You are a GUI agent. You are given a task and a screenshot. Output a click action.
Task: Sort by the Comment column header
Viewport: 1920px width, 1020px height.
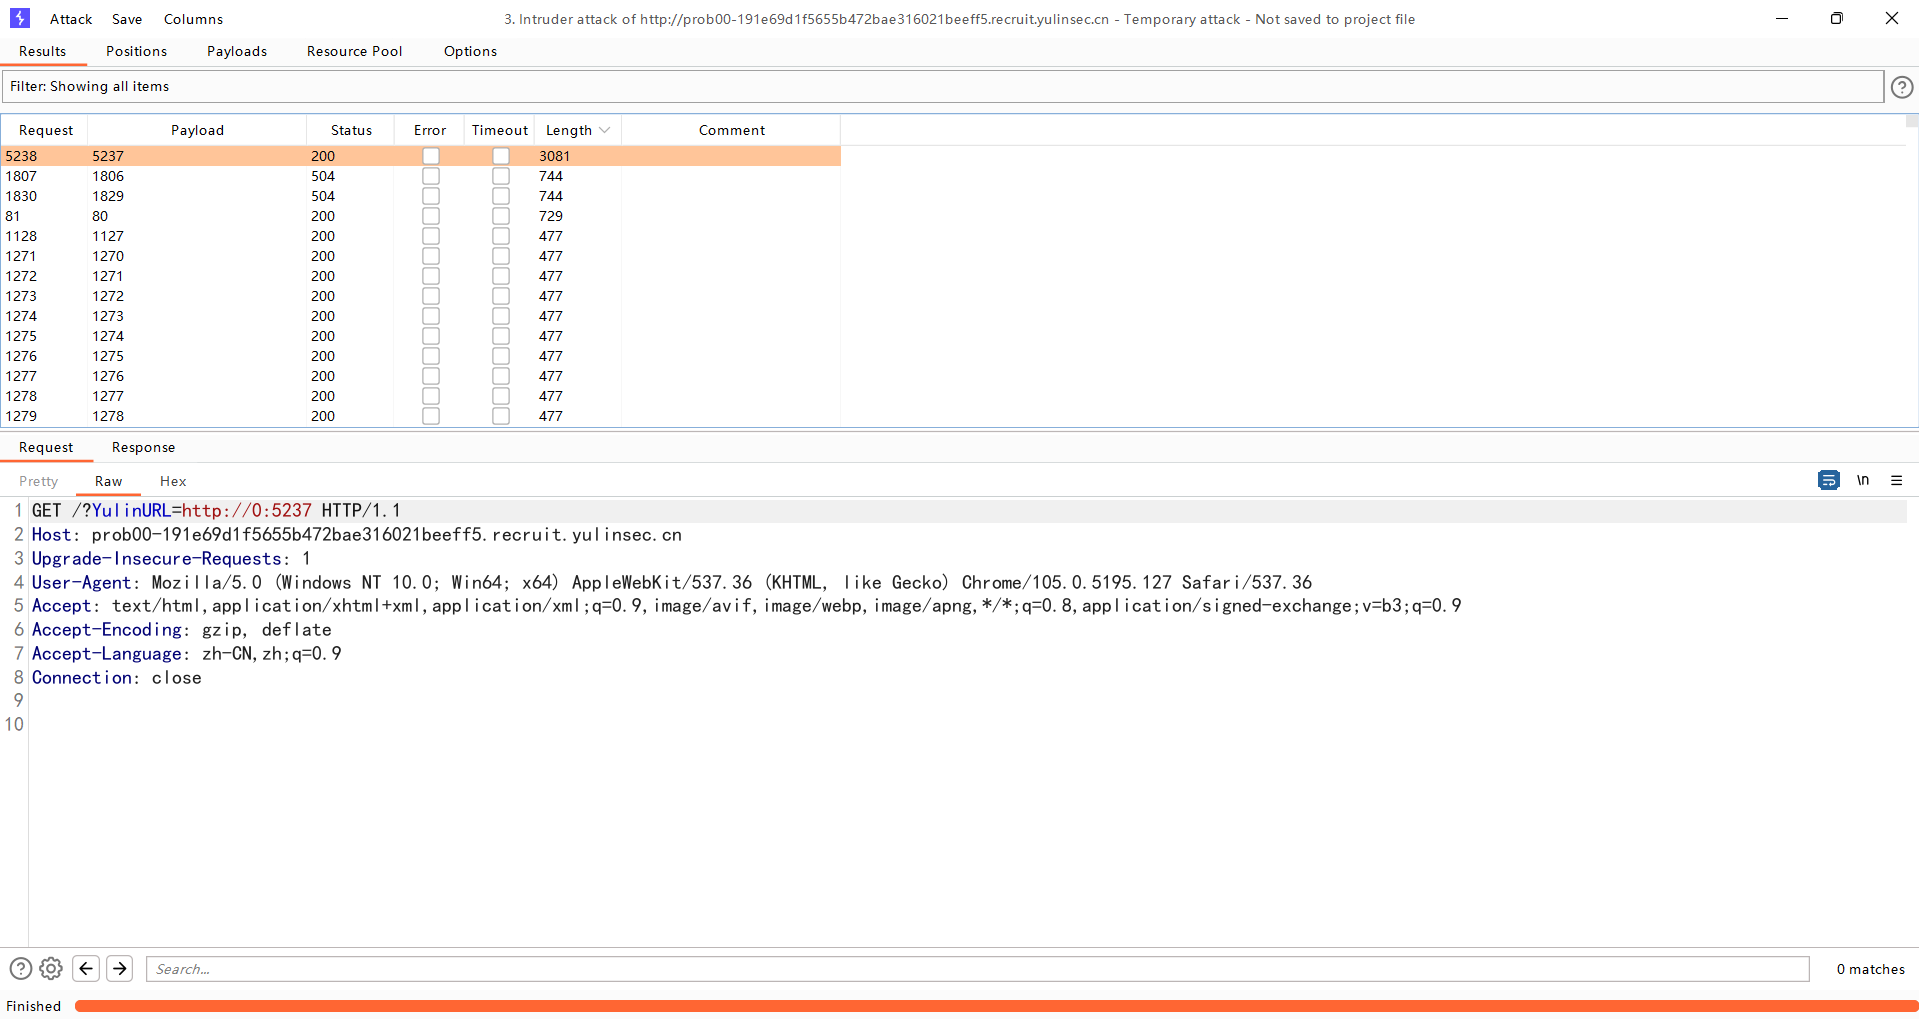(732, 130)
